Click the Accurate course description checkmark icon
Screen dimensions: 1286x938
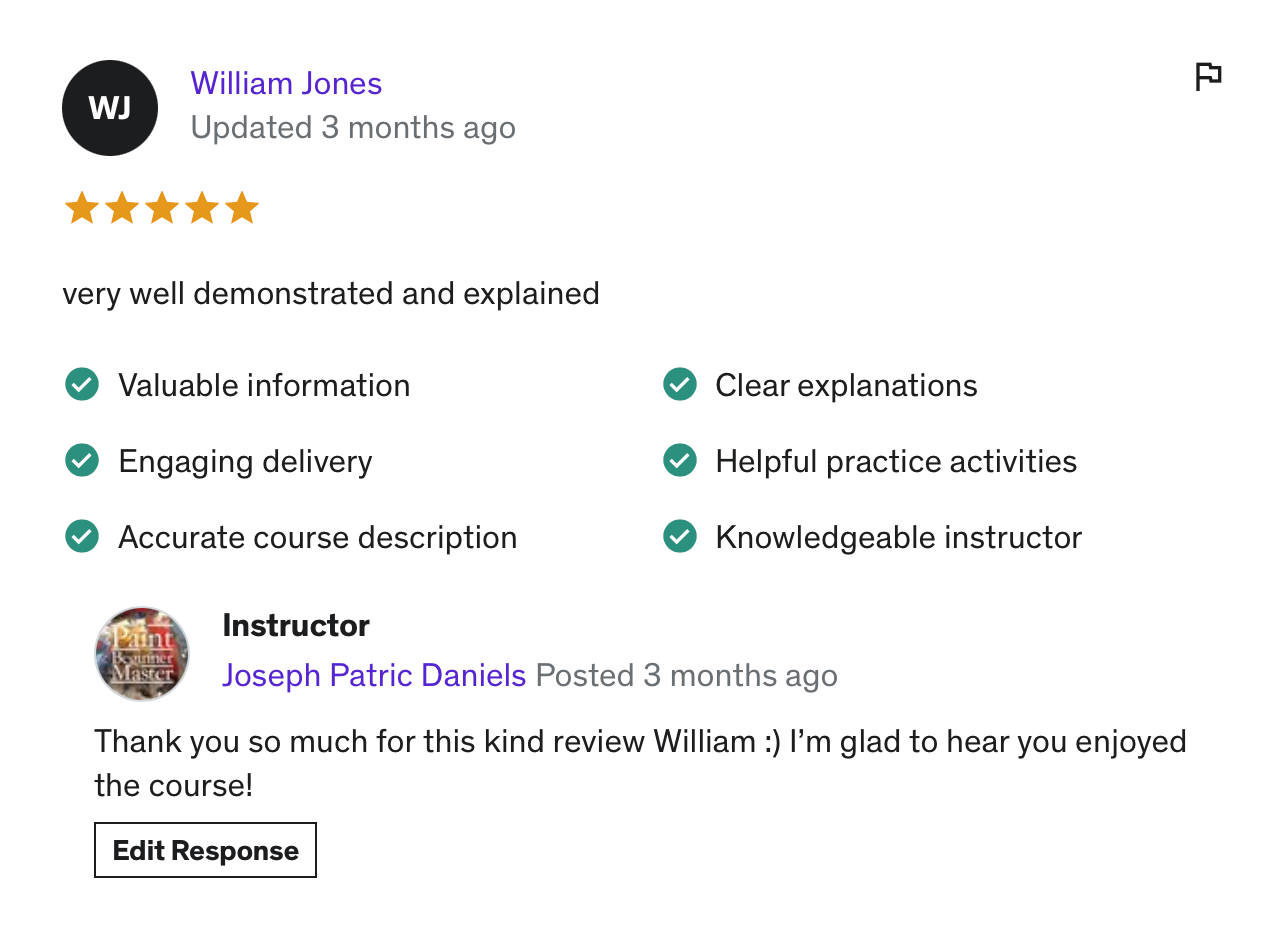click(x=82, y=536)
